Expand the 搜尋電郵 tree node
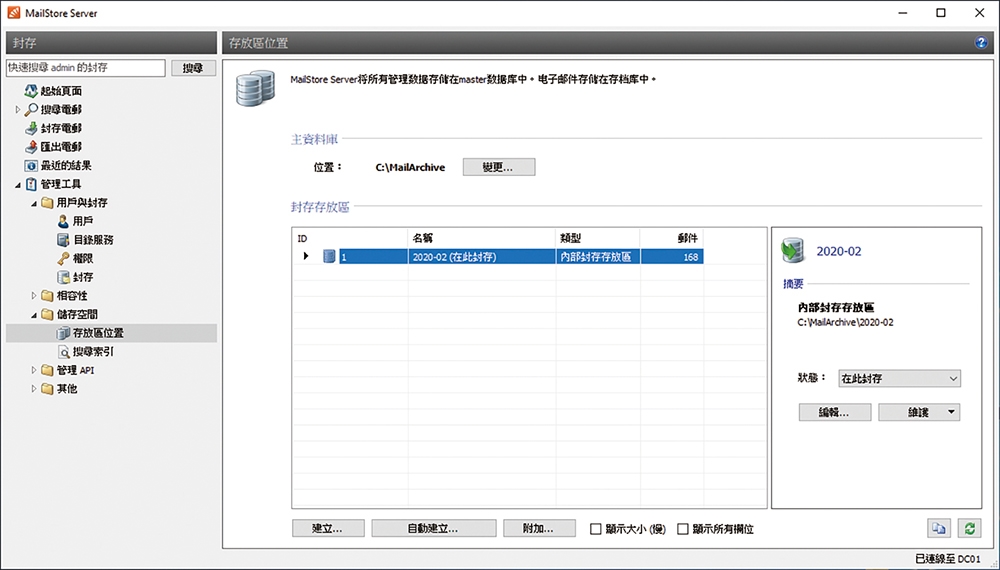 (18, 110)
